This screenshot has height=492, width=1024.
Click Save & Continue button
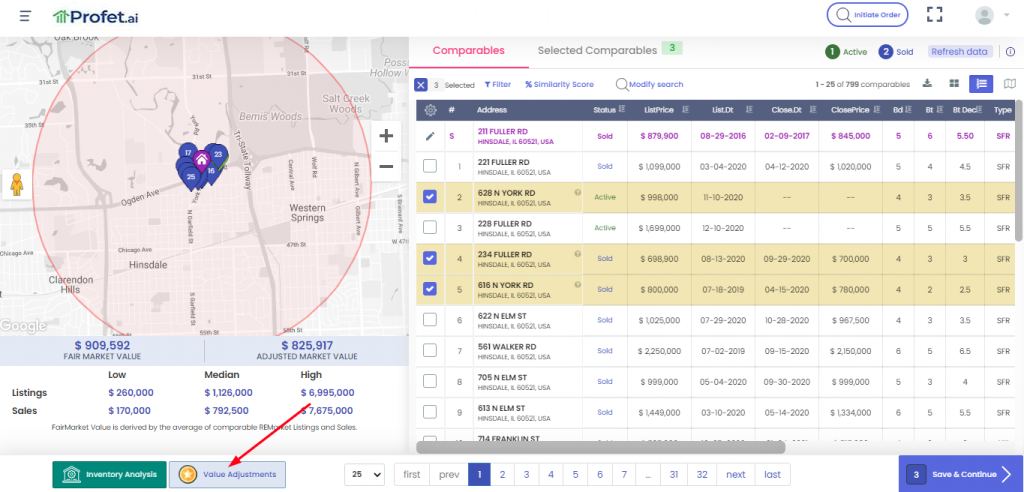click(961, 474)
